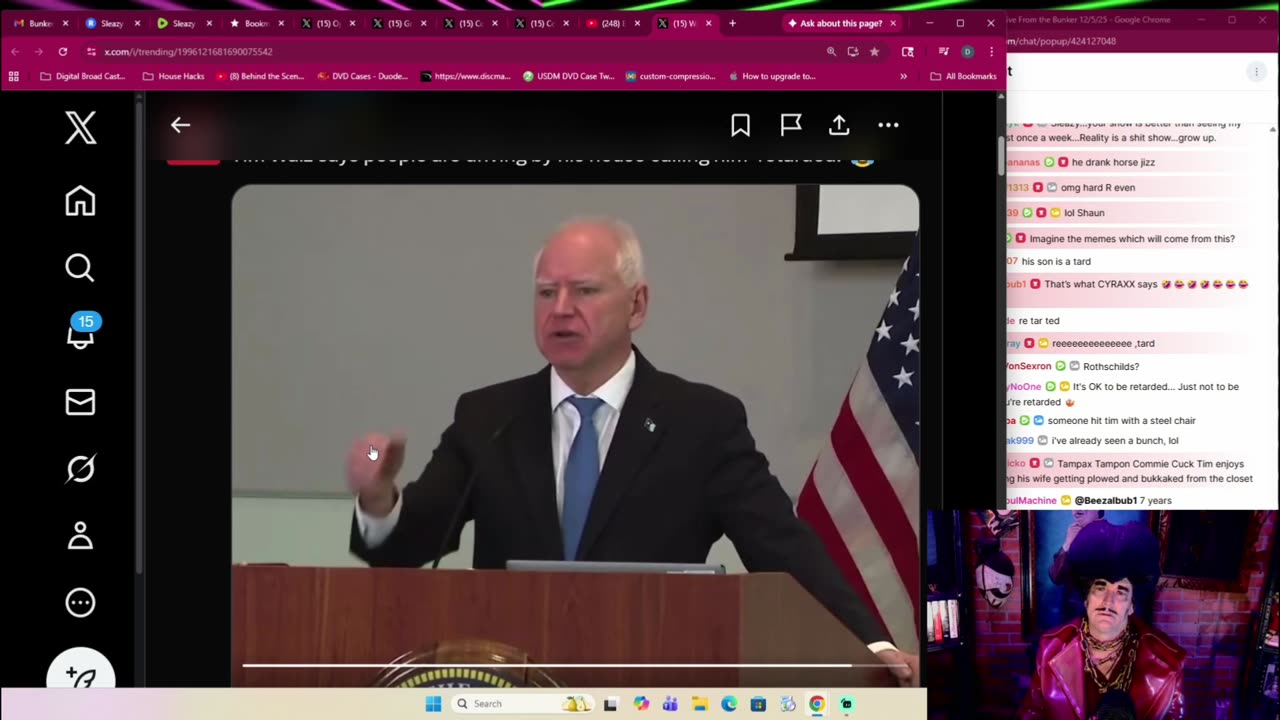Click the X logo in the sidebar
Screen dimensions: 1280x720
coord(80,127)
